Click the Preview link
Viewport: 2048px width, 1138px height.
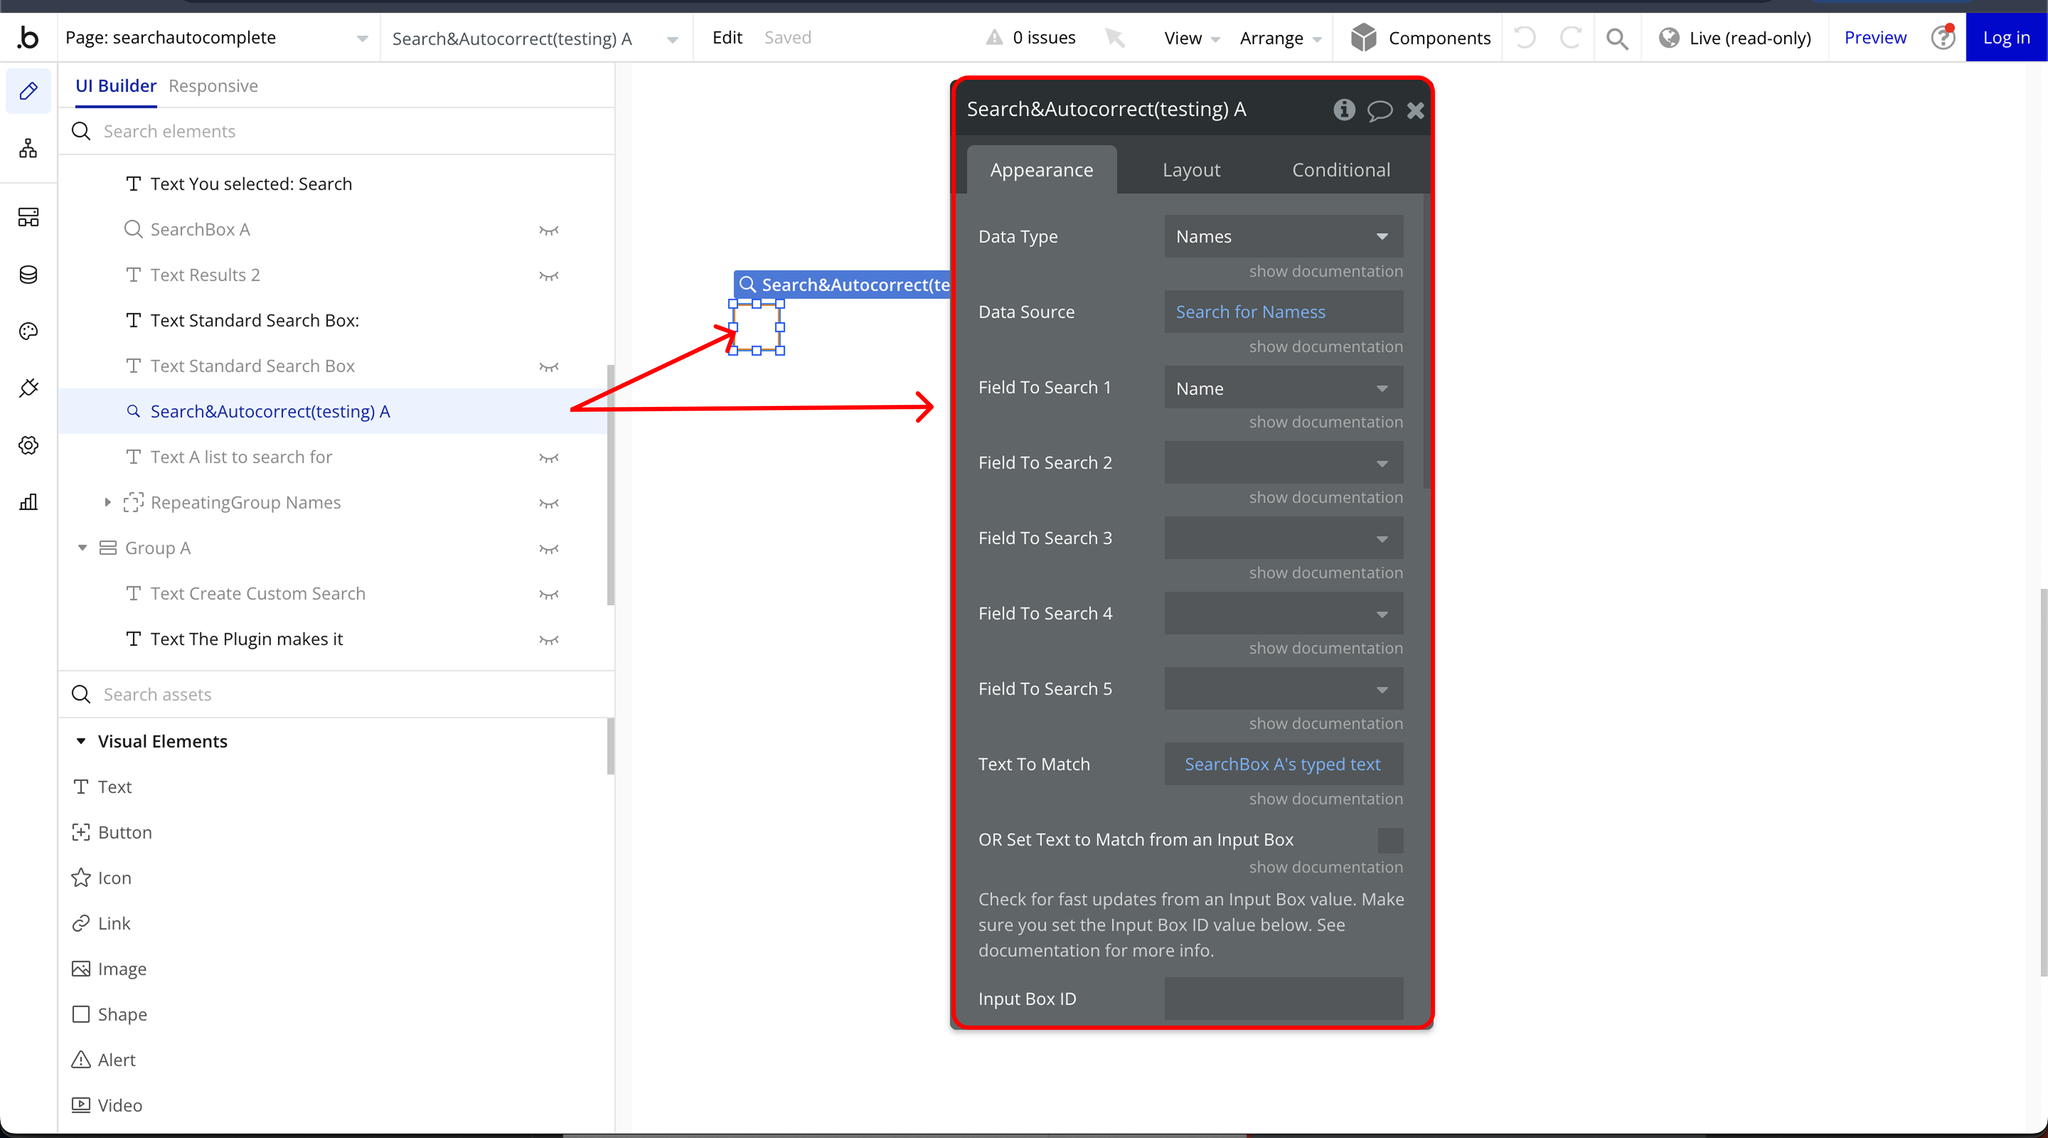[x=1875, y=38]
